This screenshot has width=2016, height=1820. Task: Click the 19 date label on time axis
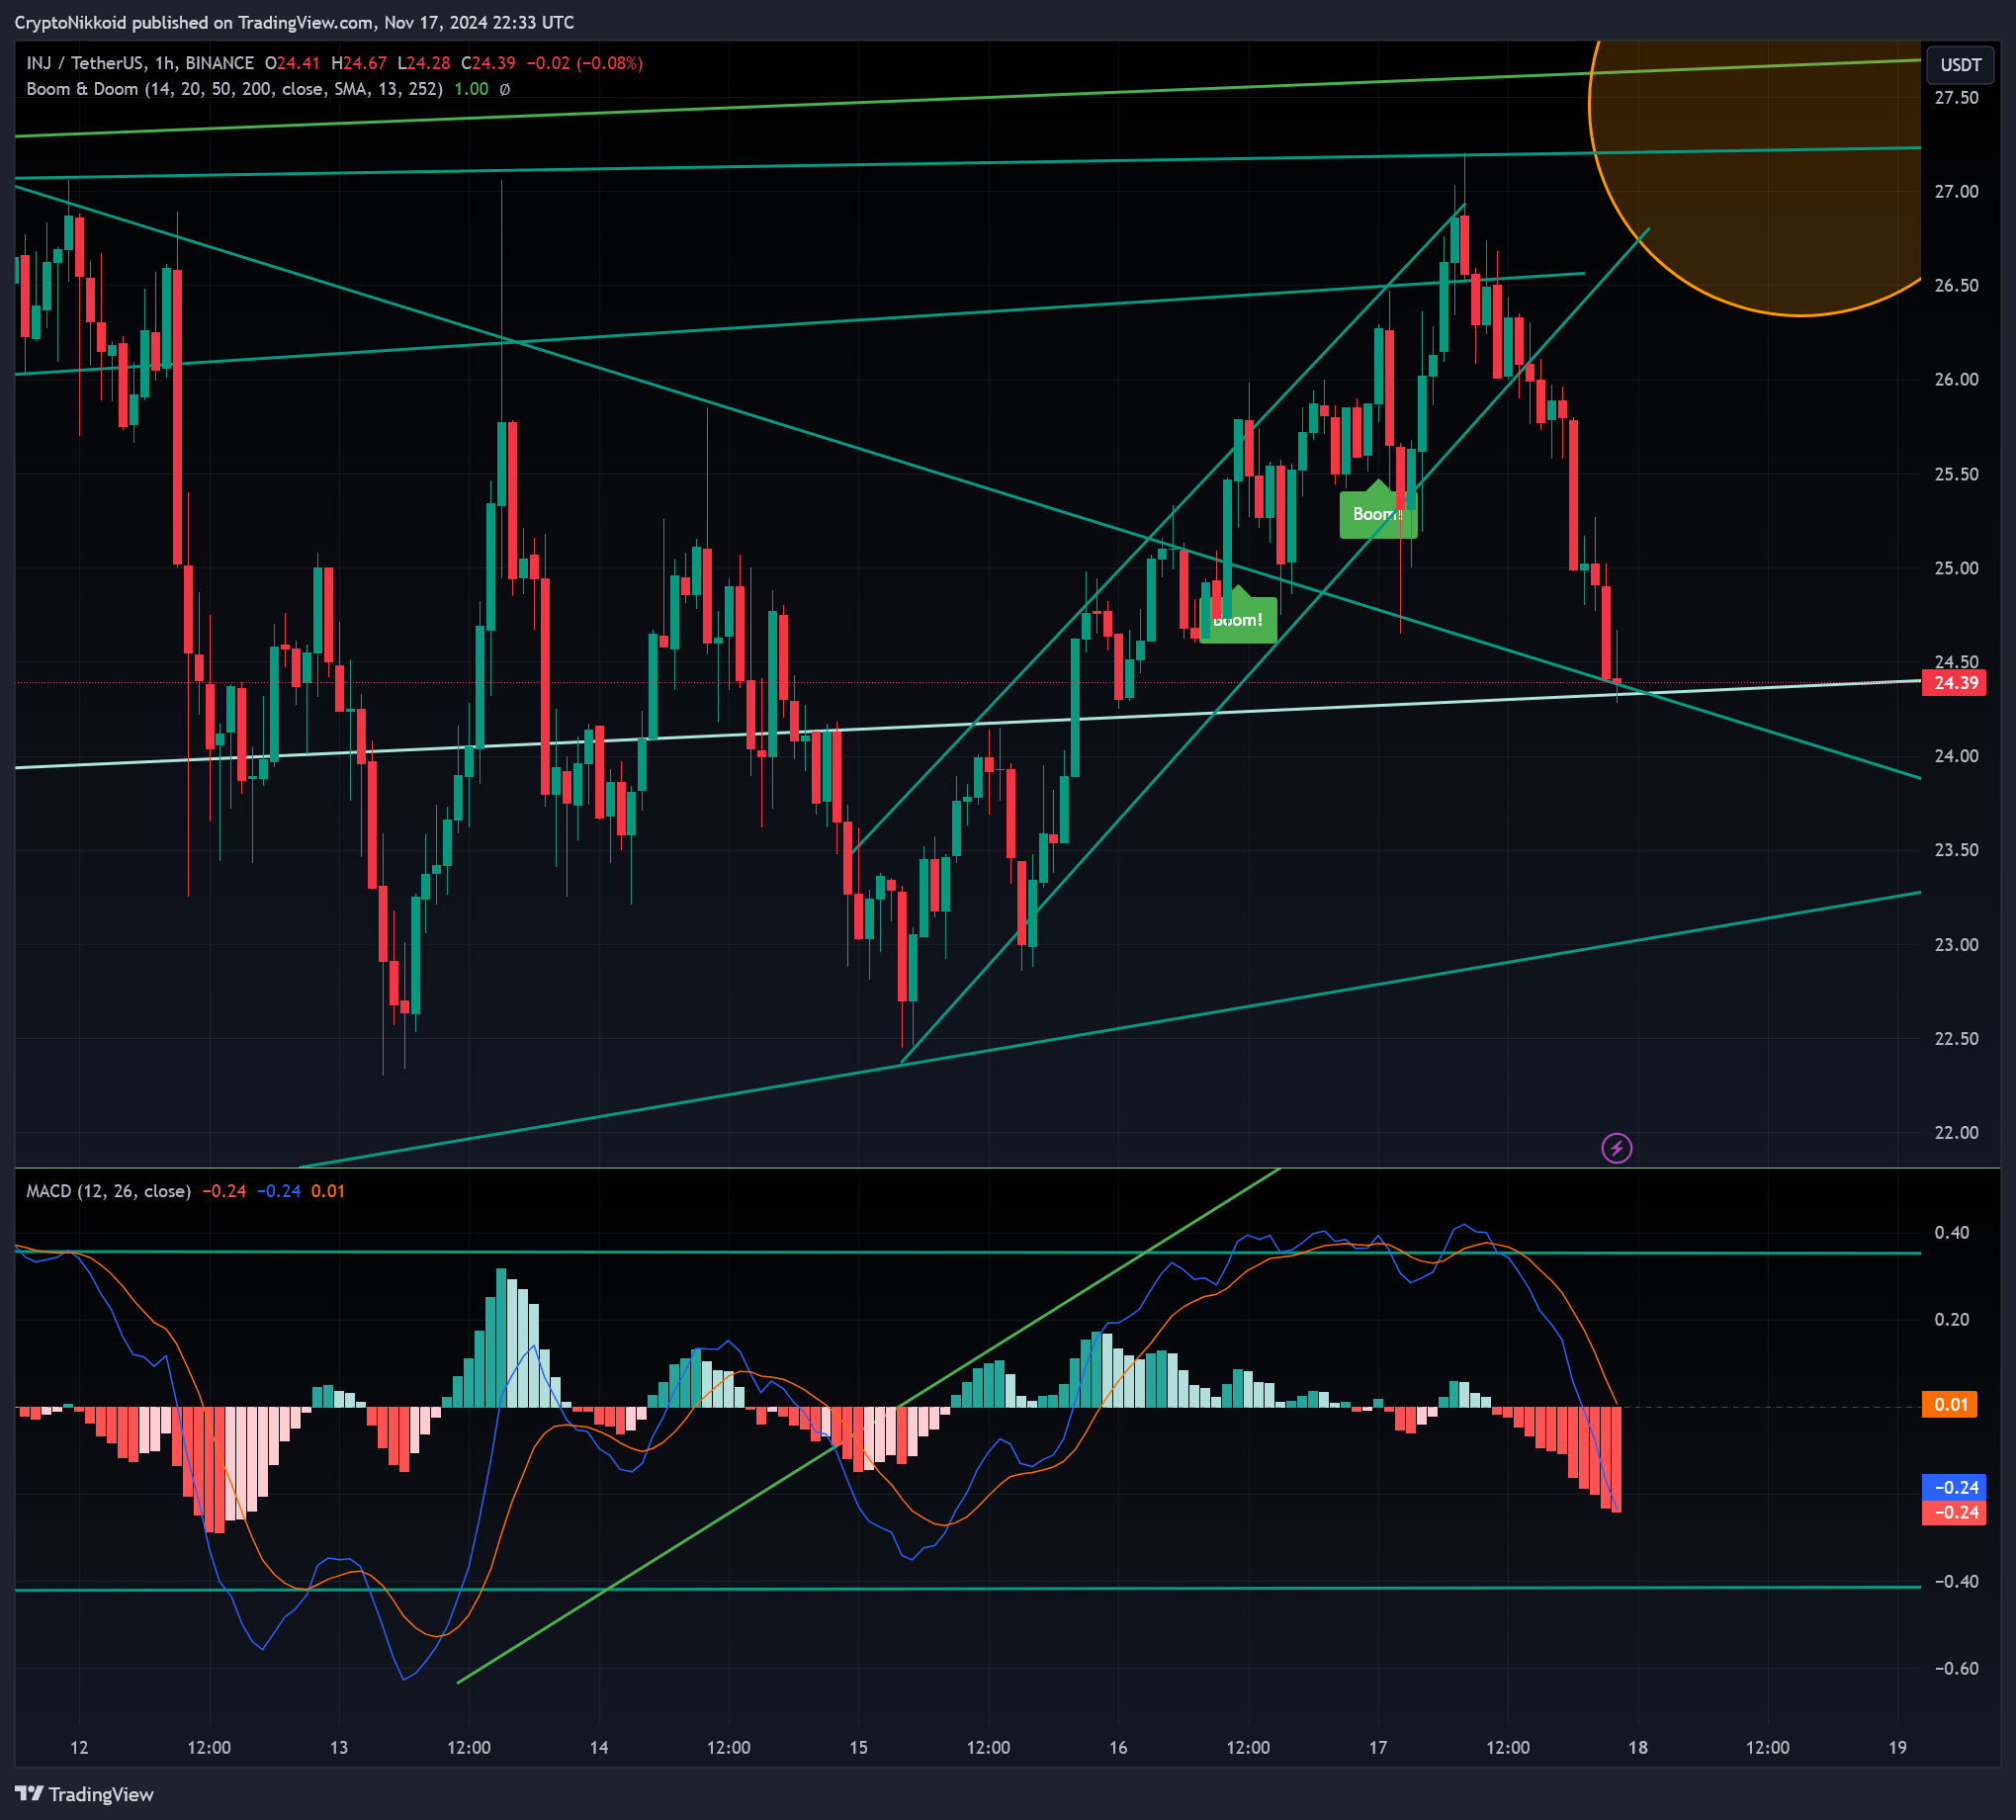tap(1897, 1747)
